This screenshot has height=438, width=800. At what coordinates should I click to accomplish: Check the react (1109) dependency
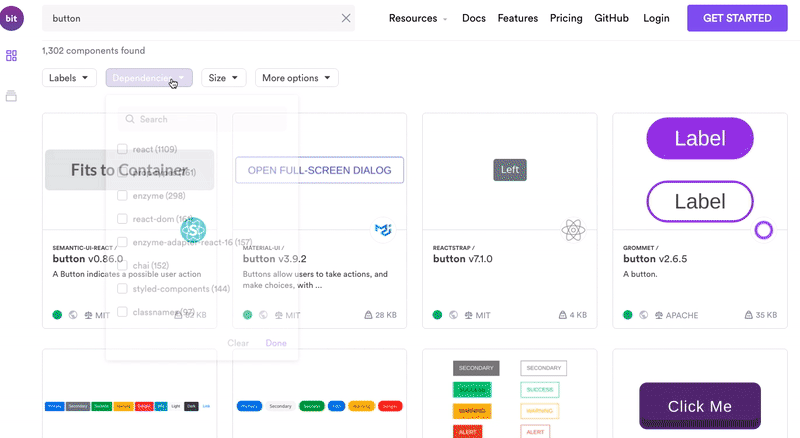pos(122,149)
